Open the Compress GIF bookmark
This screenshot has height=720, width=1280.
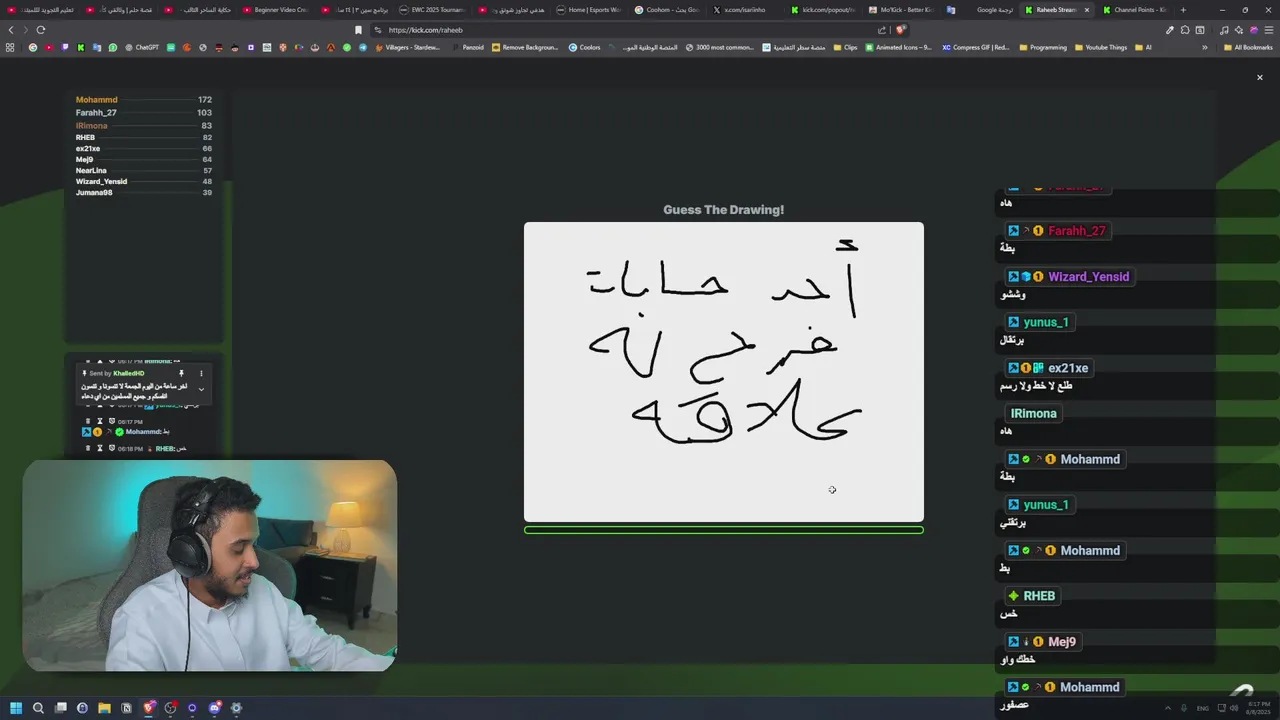pos(976,47)
